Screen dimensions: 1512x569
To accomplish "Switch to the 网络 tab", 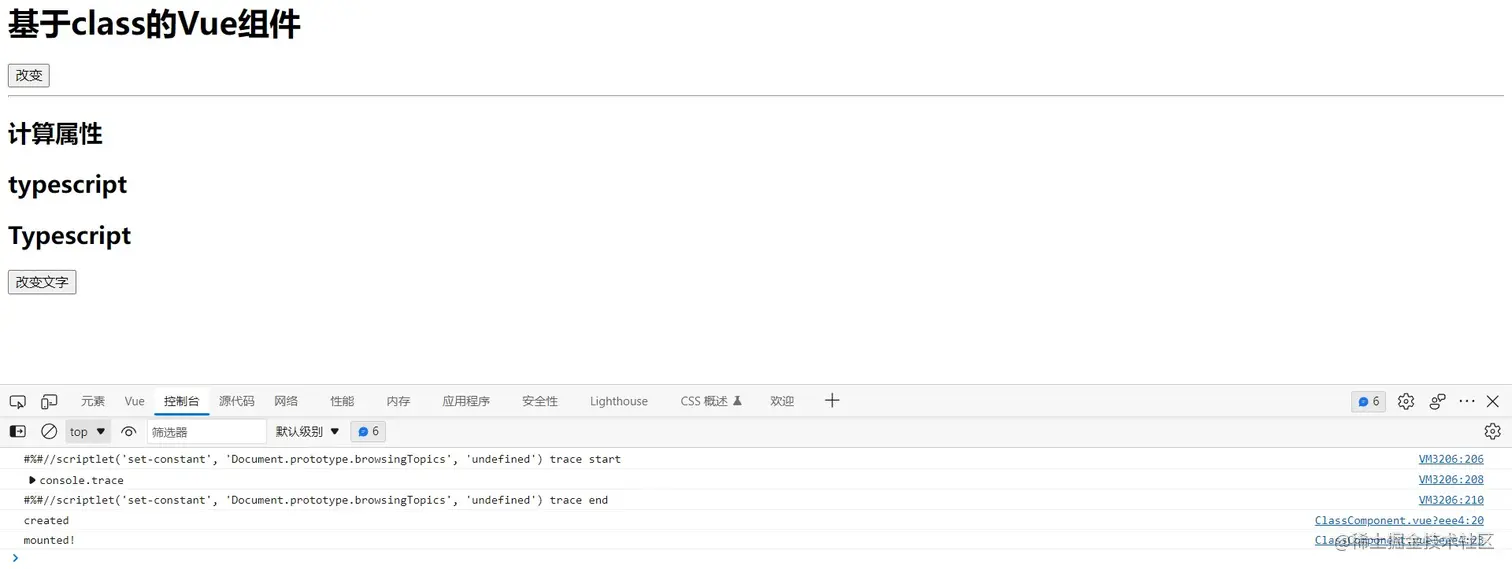I will pyautogui.click(x=287, y=401).
